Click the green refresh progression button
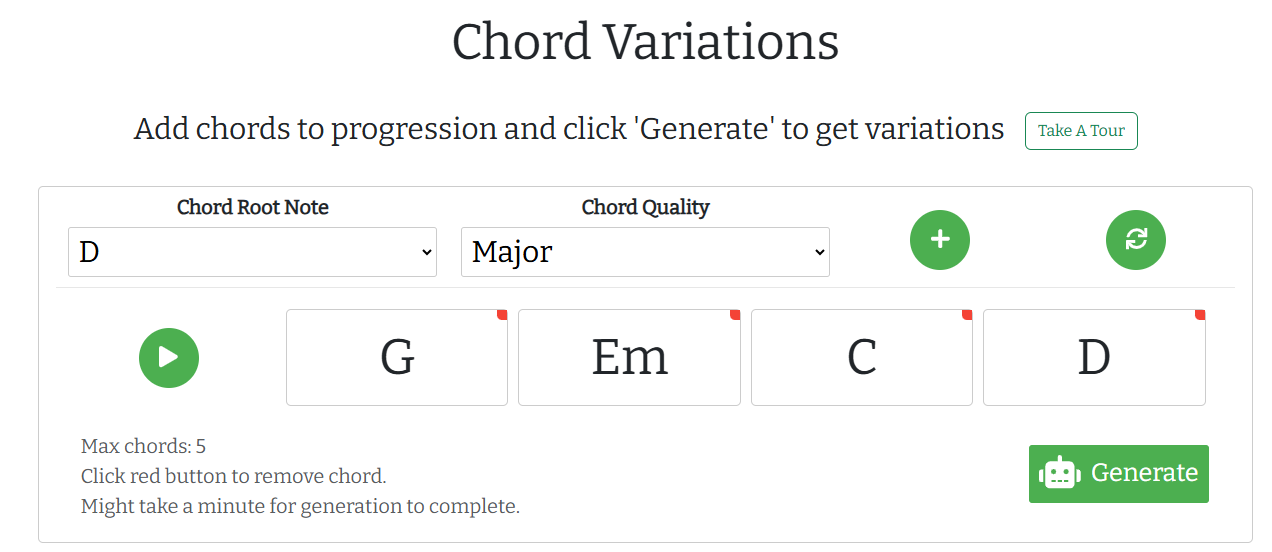This screenshot has width=1272, height=552. (1135, 240)
